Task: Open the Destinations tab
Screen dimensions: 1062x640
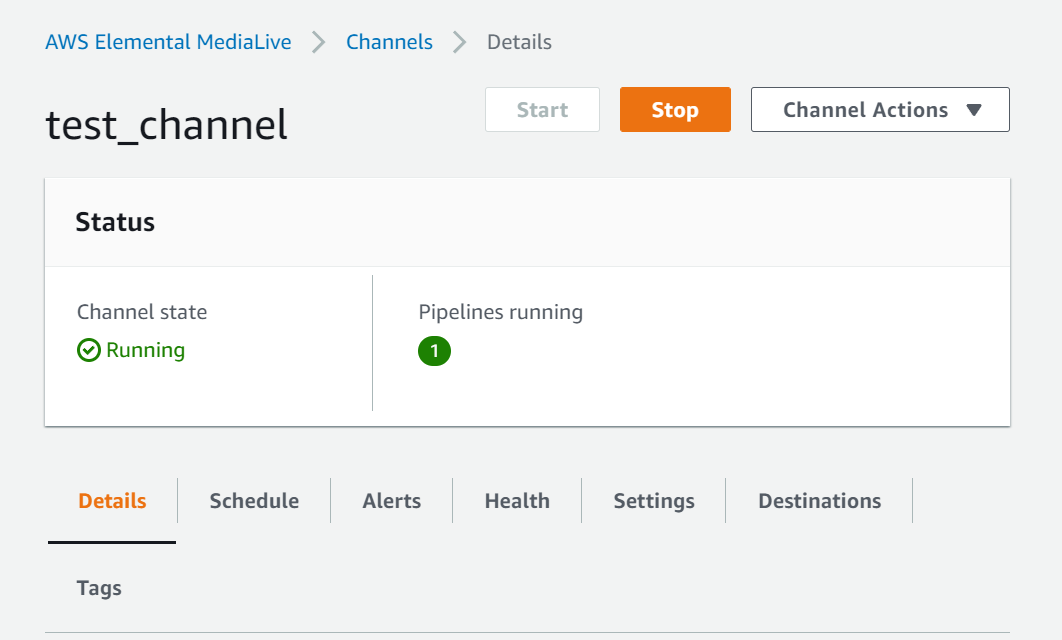Action: tap(819, 501)
